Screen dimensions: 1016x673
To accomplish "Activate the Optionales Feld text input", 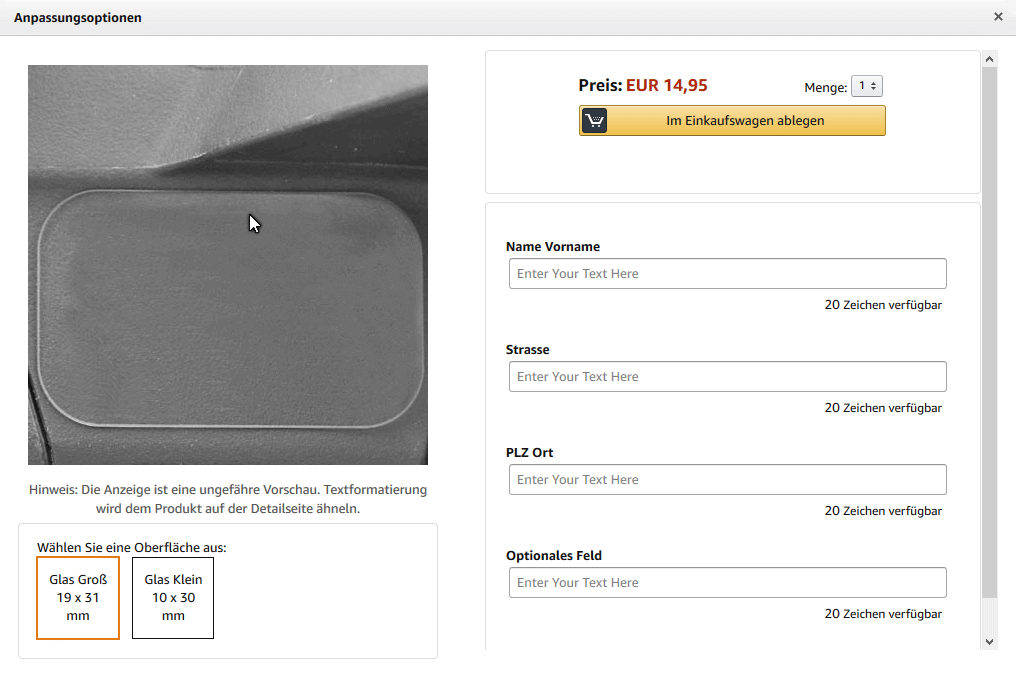I will (727, 583).
